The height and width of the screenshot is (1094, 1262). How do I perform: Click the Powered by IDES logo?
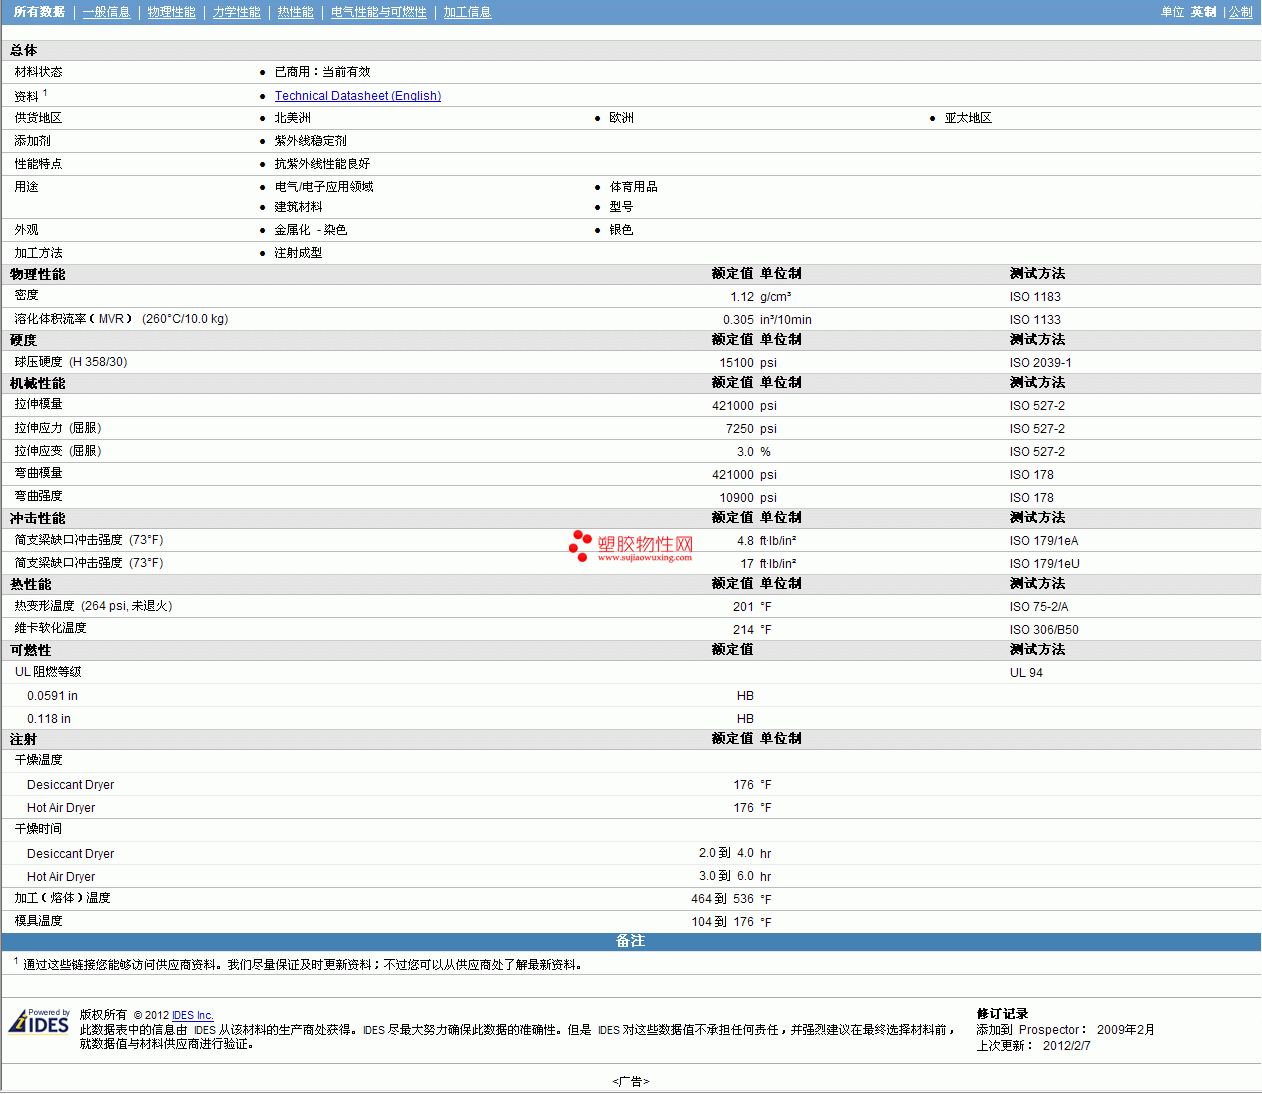pos(39,1022)
